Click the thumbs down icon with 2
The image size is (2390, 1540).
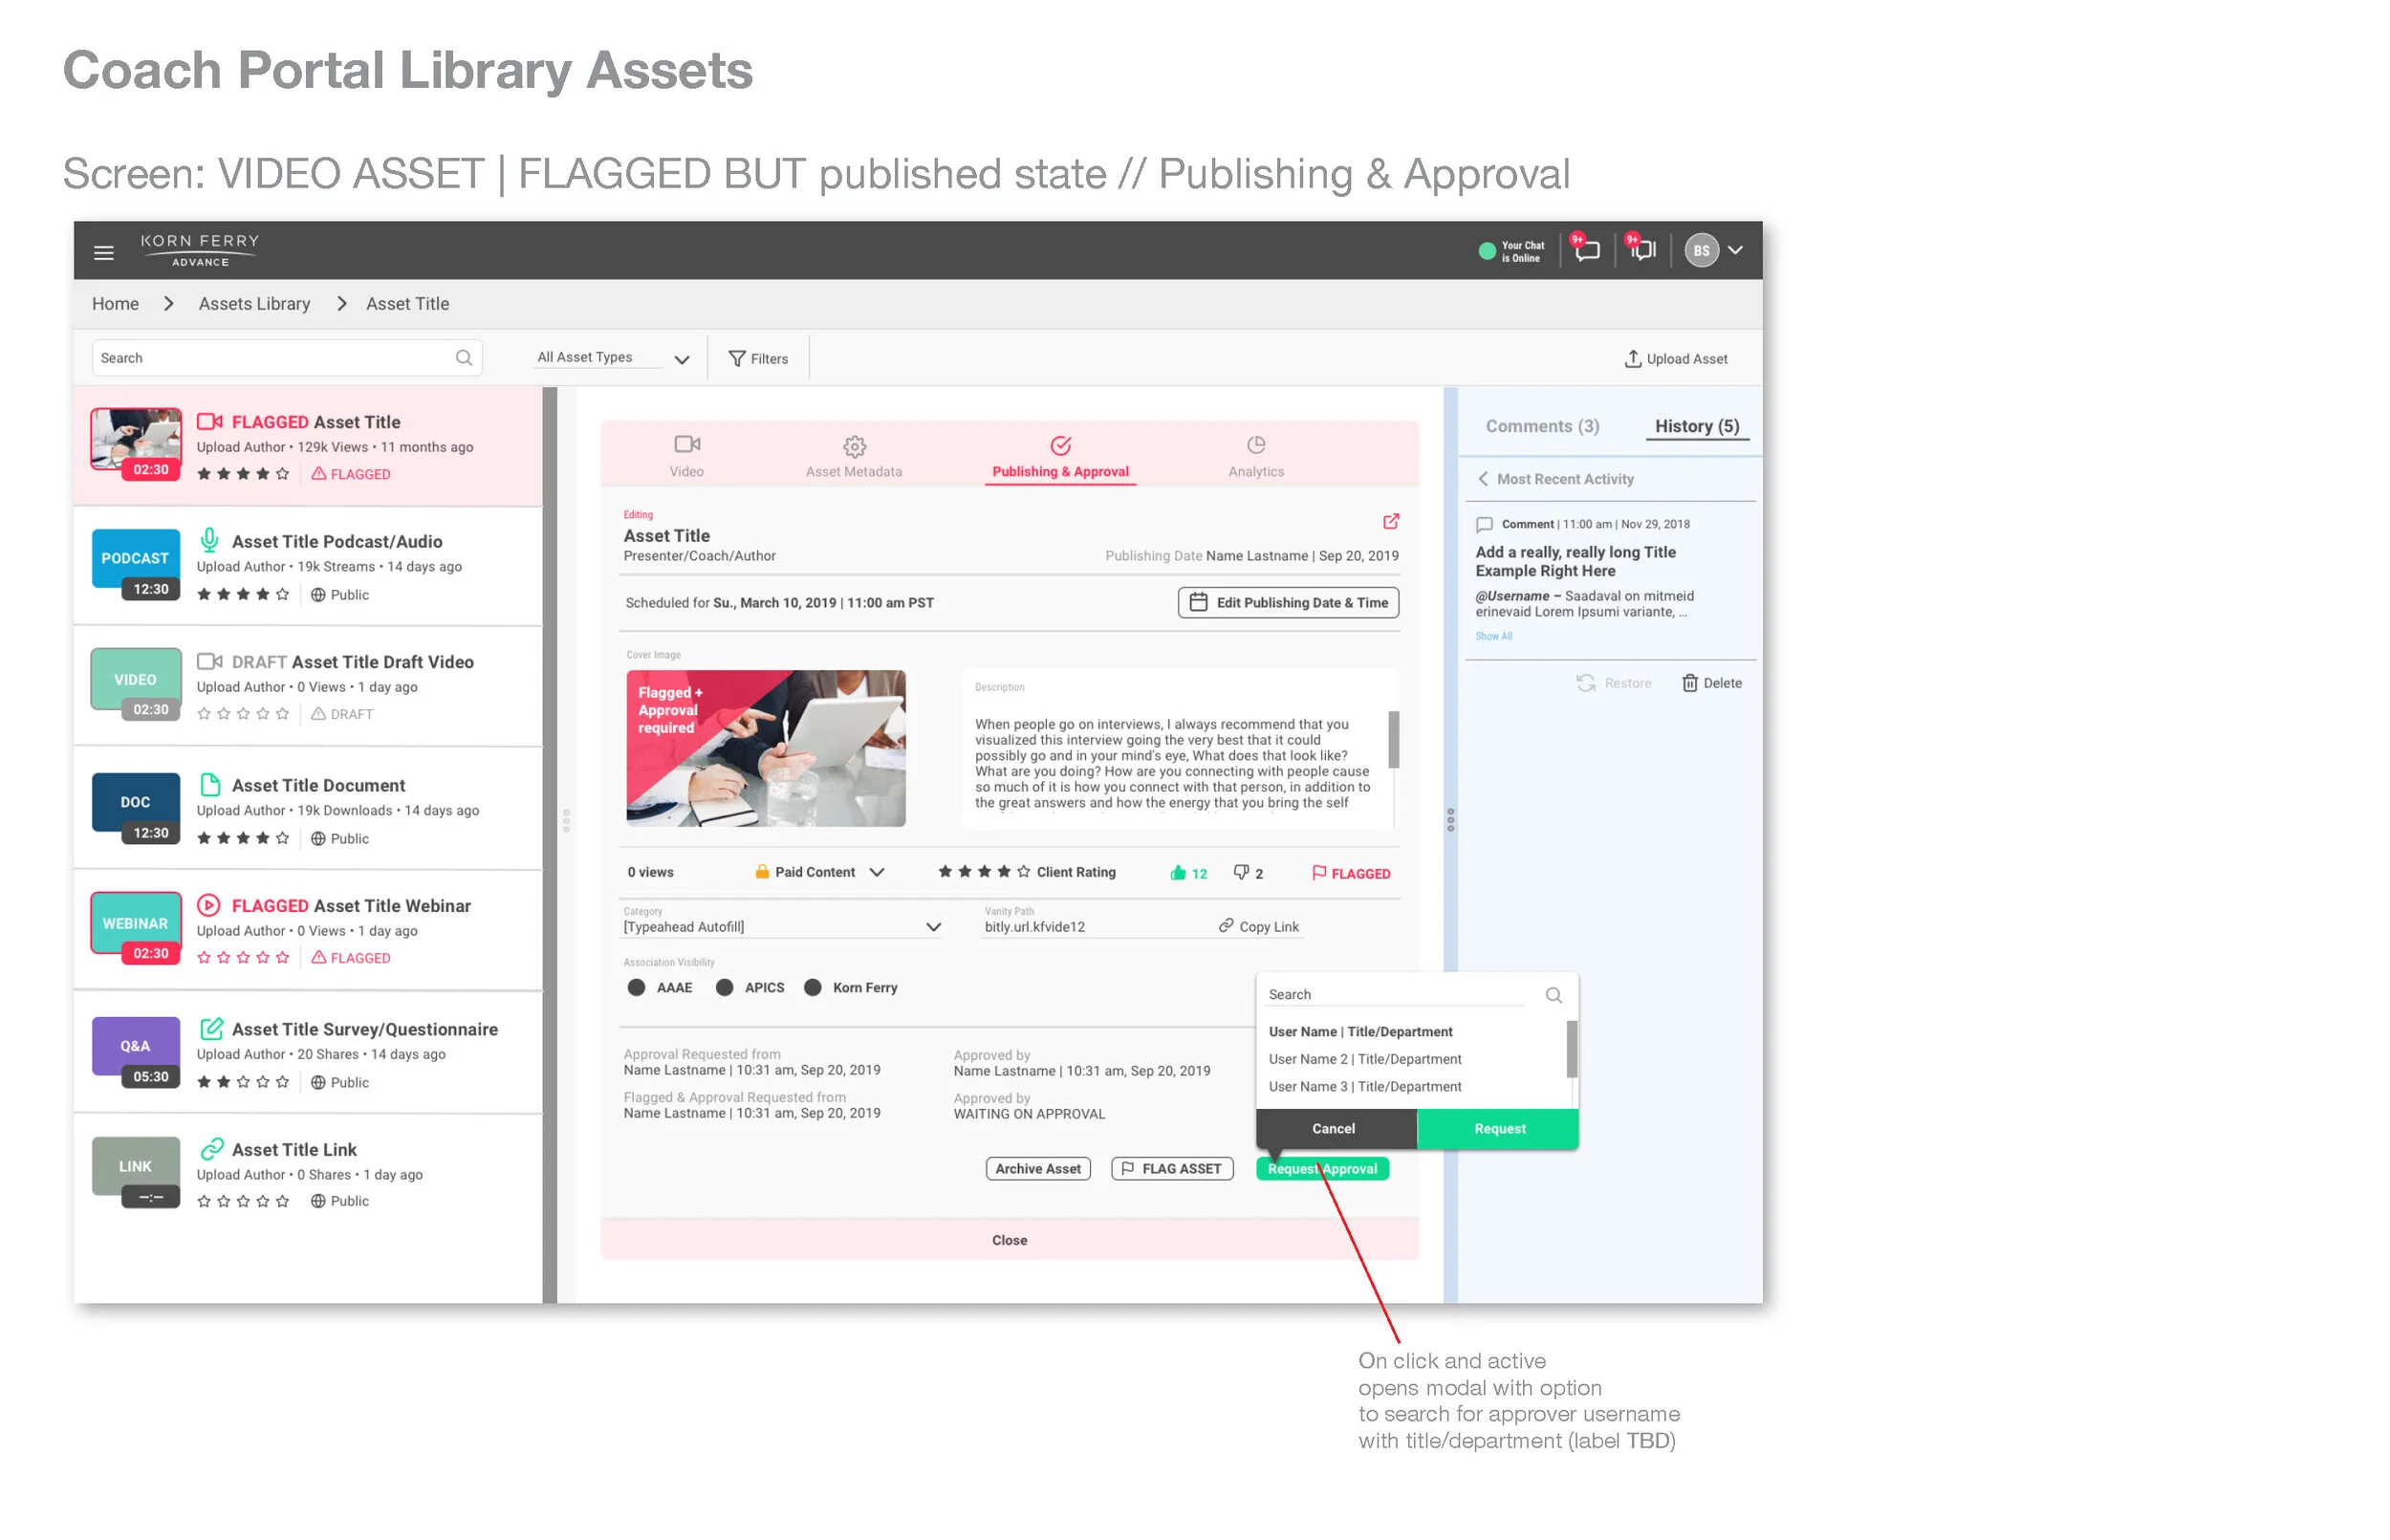tap(1241, 872)
